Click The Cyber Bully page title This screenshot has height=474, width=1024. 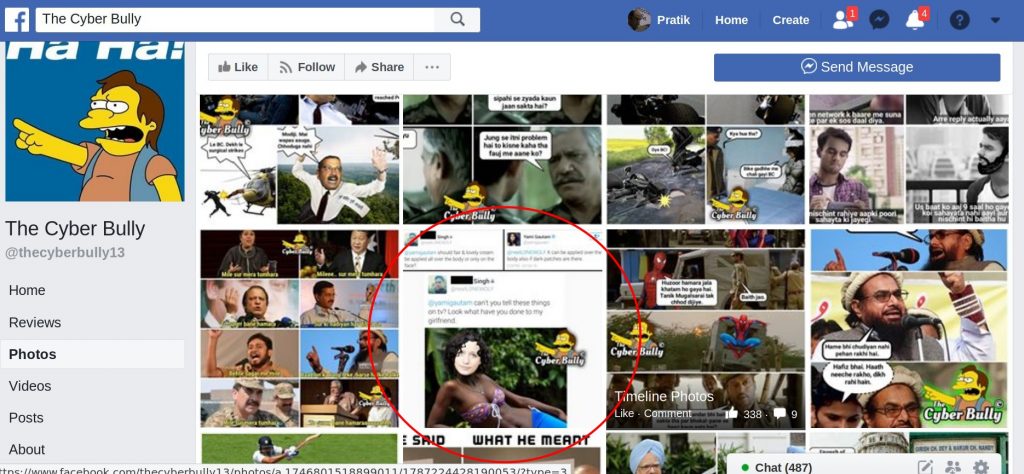click(75, 229)
